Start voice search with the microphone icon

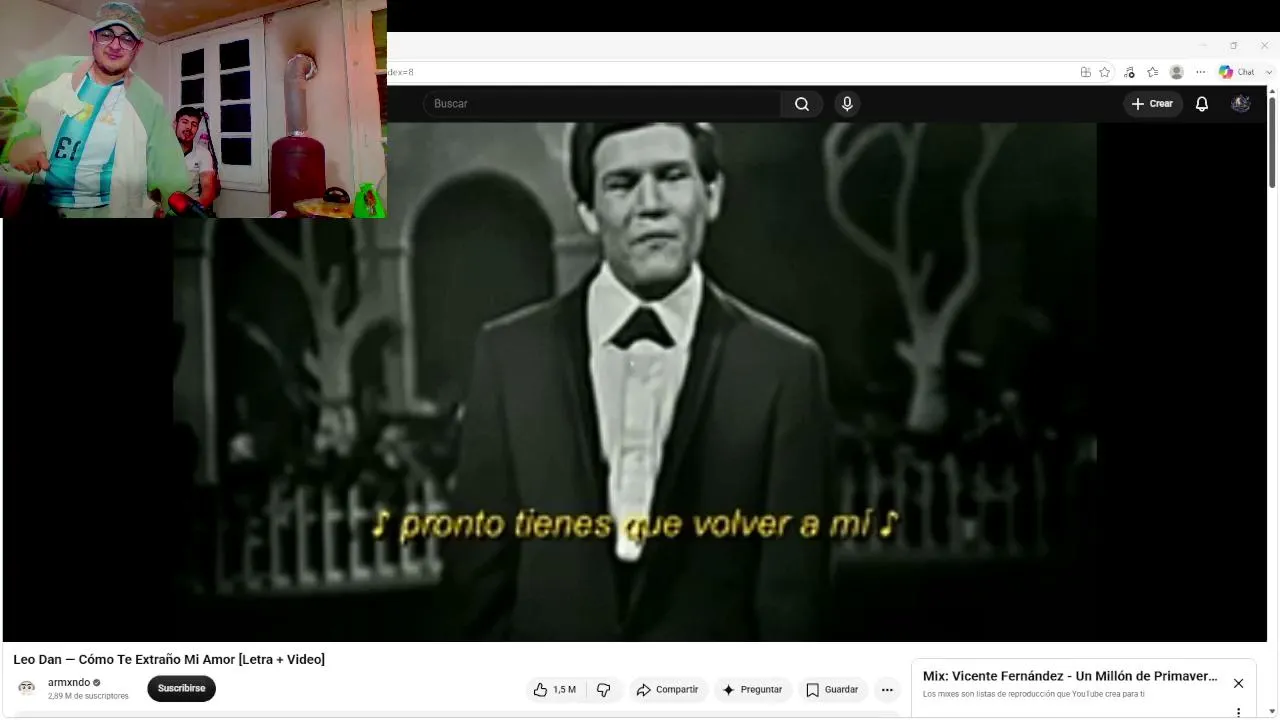click(847, 104)
